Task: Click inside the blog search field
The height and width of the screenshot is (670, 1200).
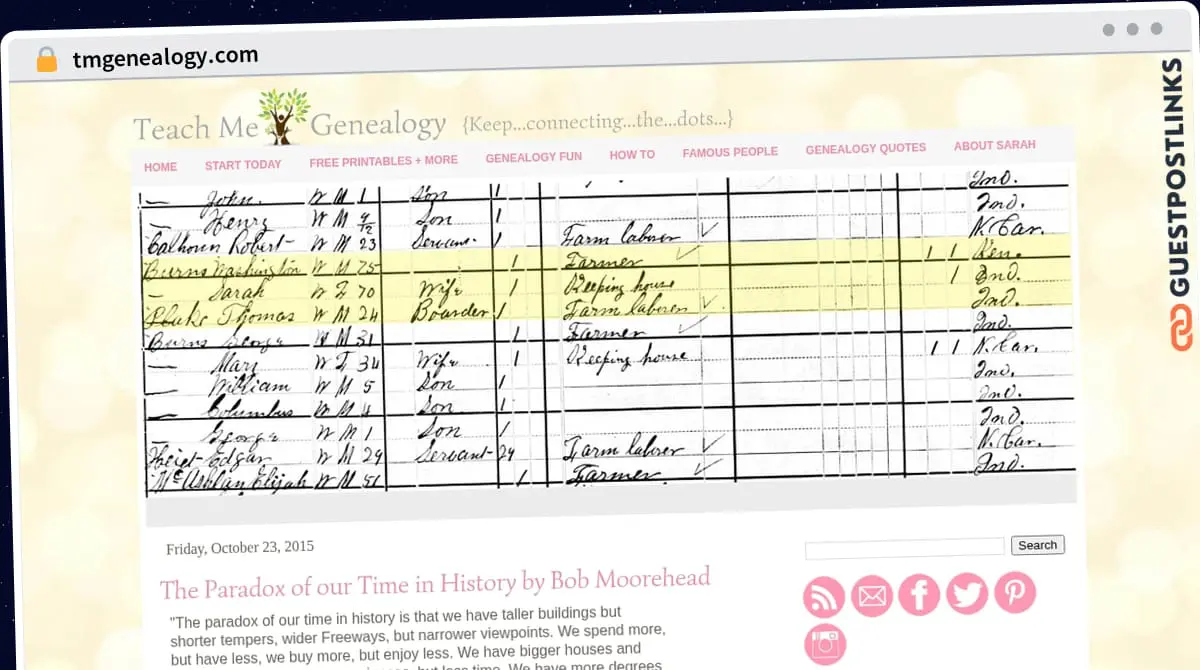Action: [x=903, y=545]
